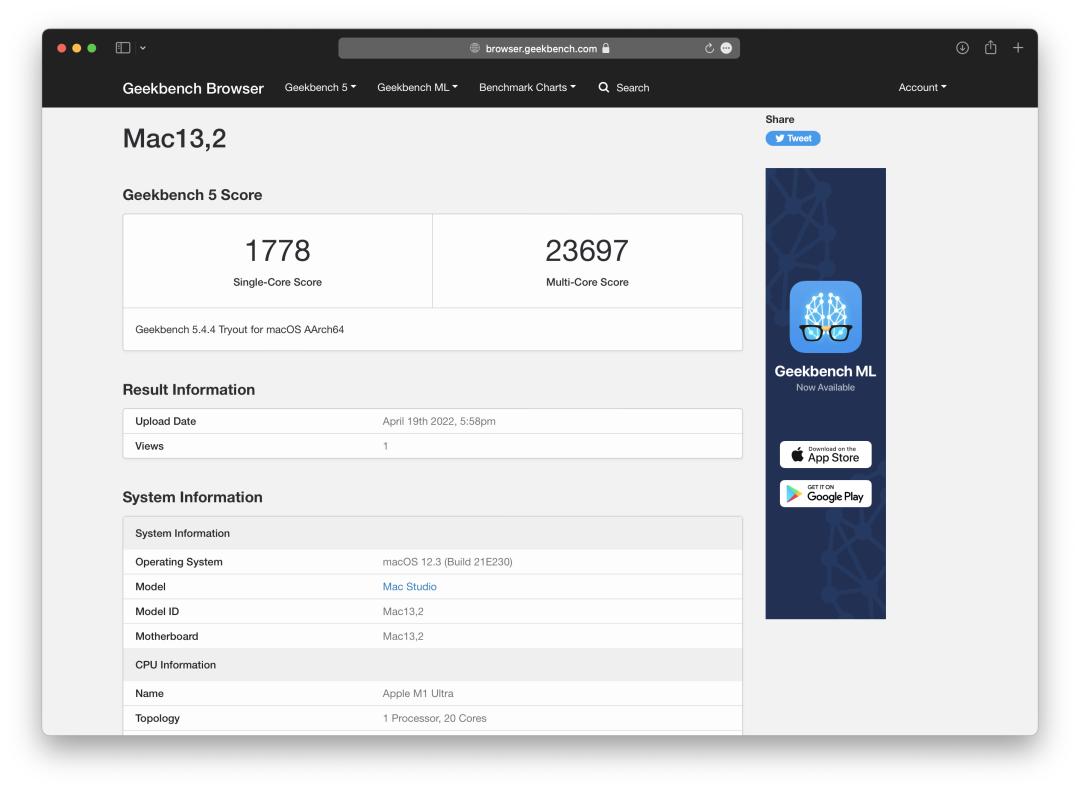
Task: Expand the Geekbench 5 menu
Action: coord(320,88)
